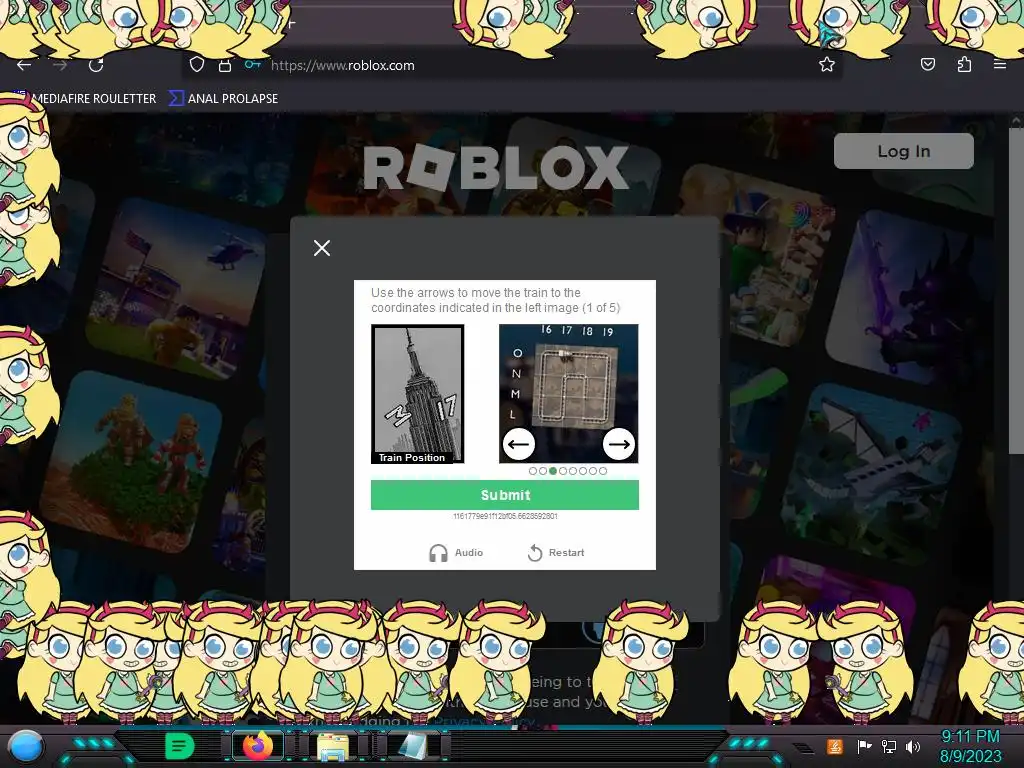This screenshot has height=768, width=1024.
Task: Open the Pocket save icon
Action: pos(927,64)
